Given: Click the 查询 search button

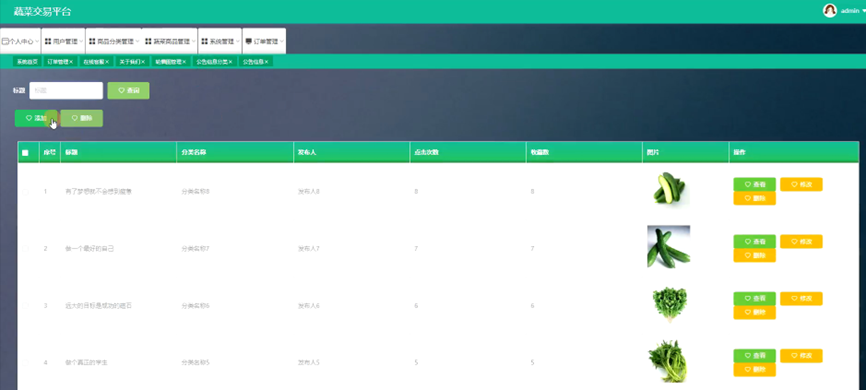Looking at the screenshot, I should [x=128, y=91].
